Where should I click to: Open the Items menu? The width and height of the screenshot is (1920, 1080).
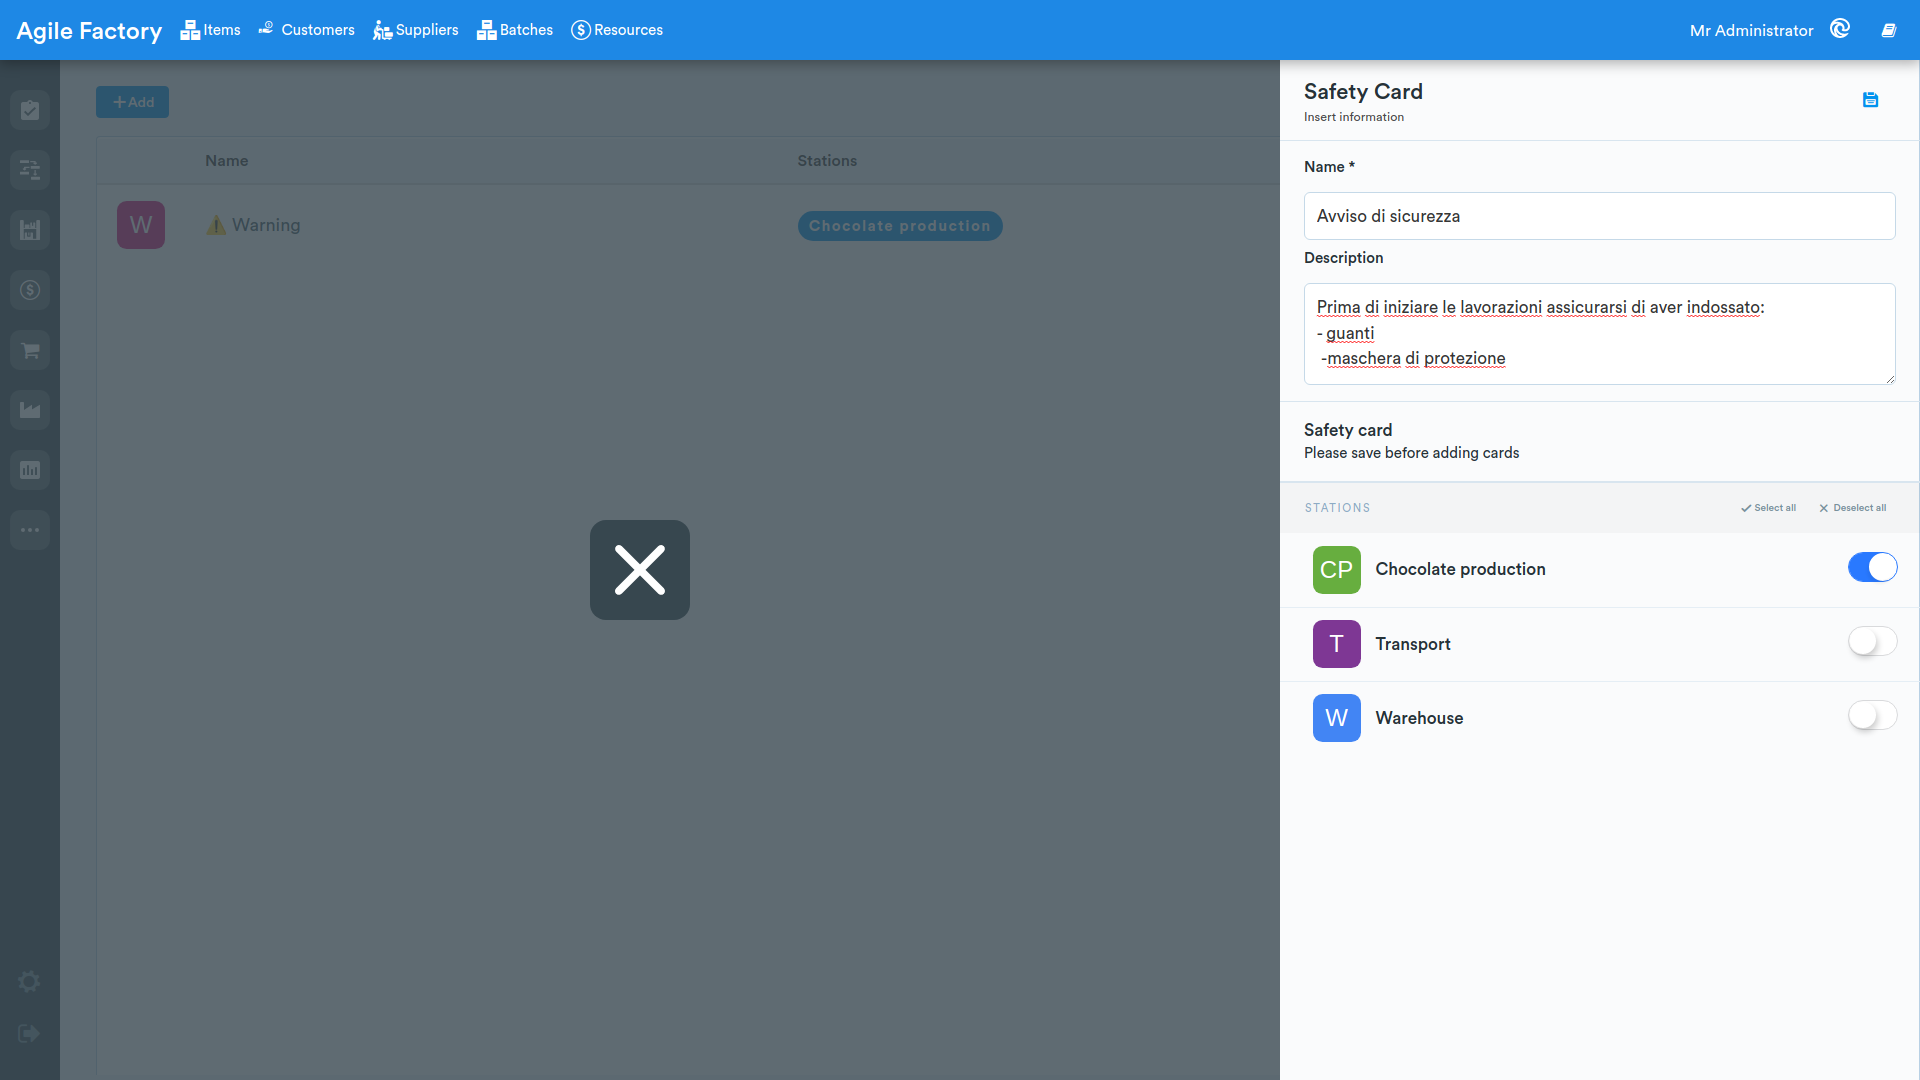click(x=210, y=30)
